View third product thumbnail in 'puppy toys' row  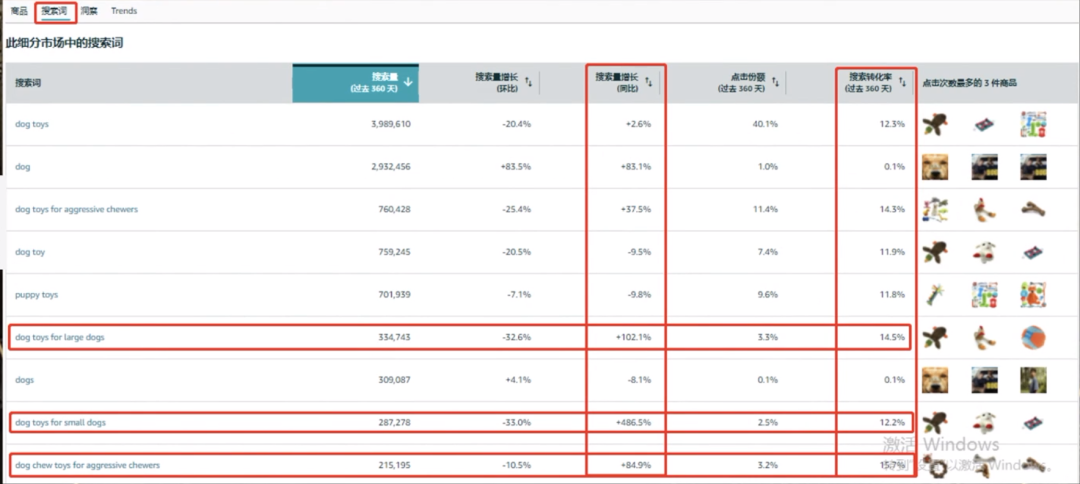1034,295
